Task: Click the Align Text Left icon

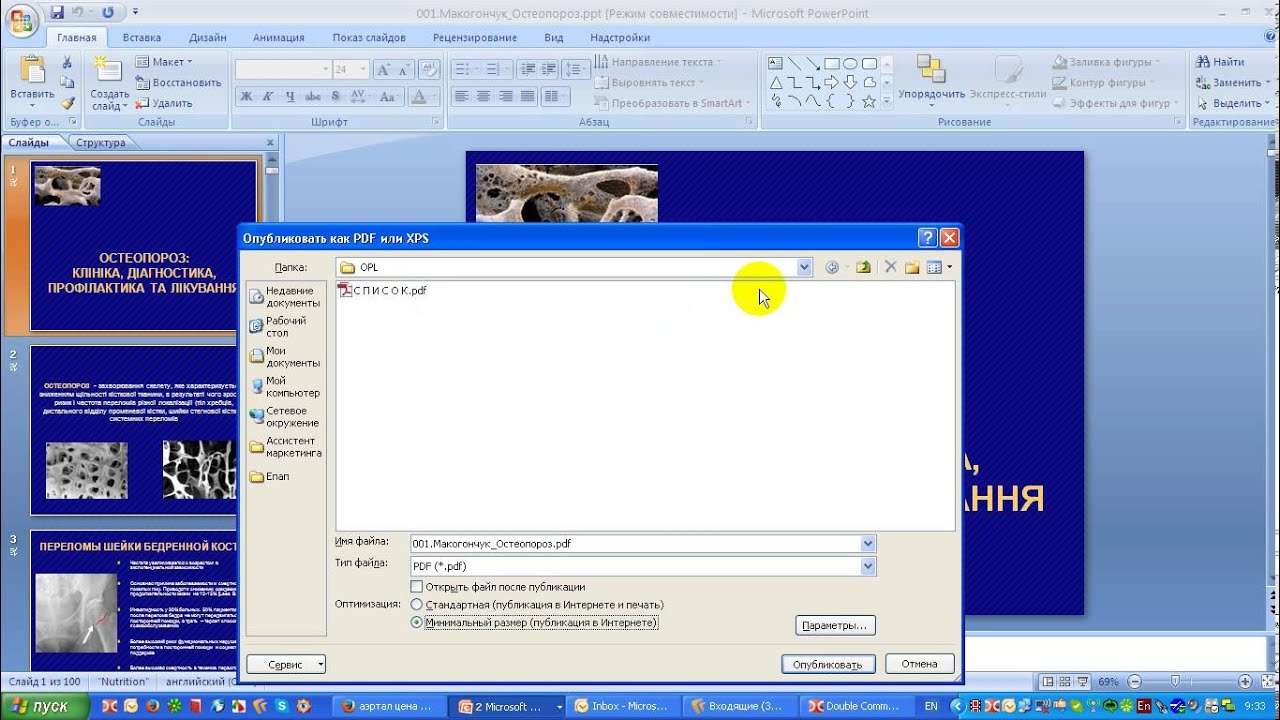Action: [462, 96]
